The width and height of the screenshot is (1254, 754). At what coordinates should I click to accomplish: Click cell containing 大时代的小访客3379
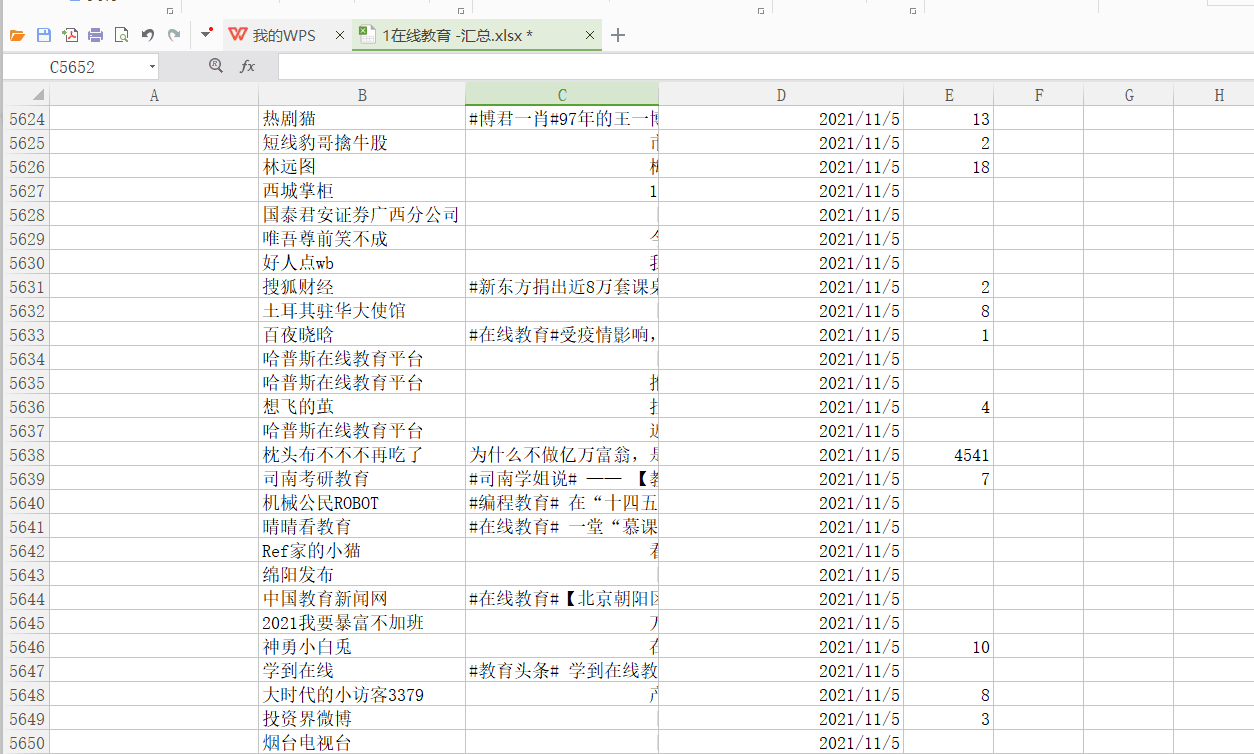(x=362, y=695)
